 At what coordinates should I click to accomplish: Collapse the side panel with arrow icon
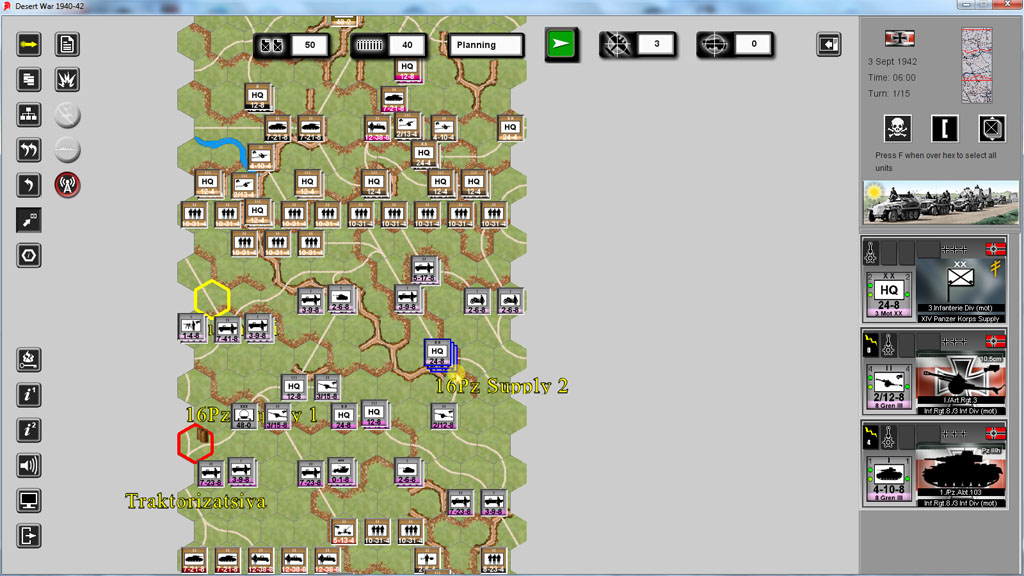(x=829, y=44)
